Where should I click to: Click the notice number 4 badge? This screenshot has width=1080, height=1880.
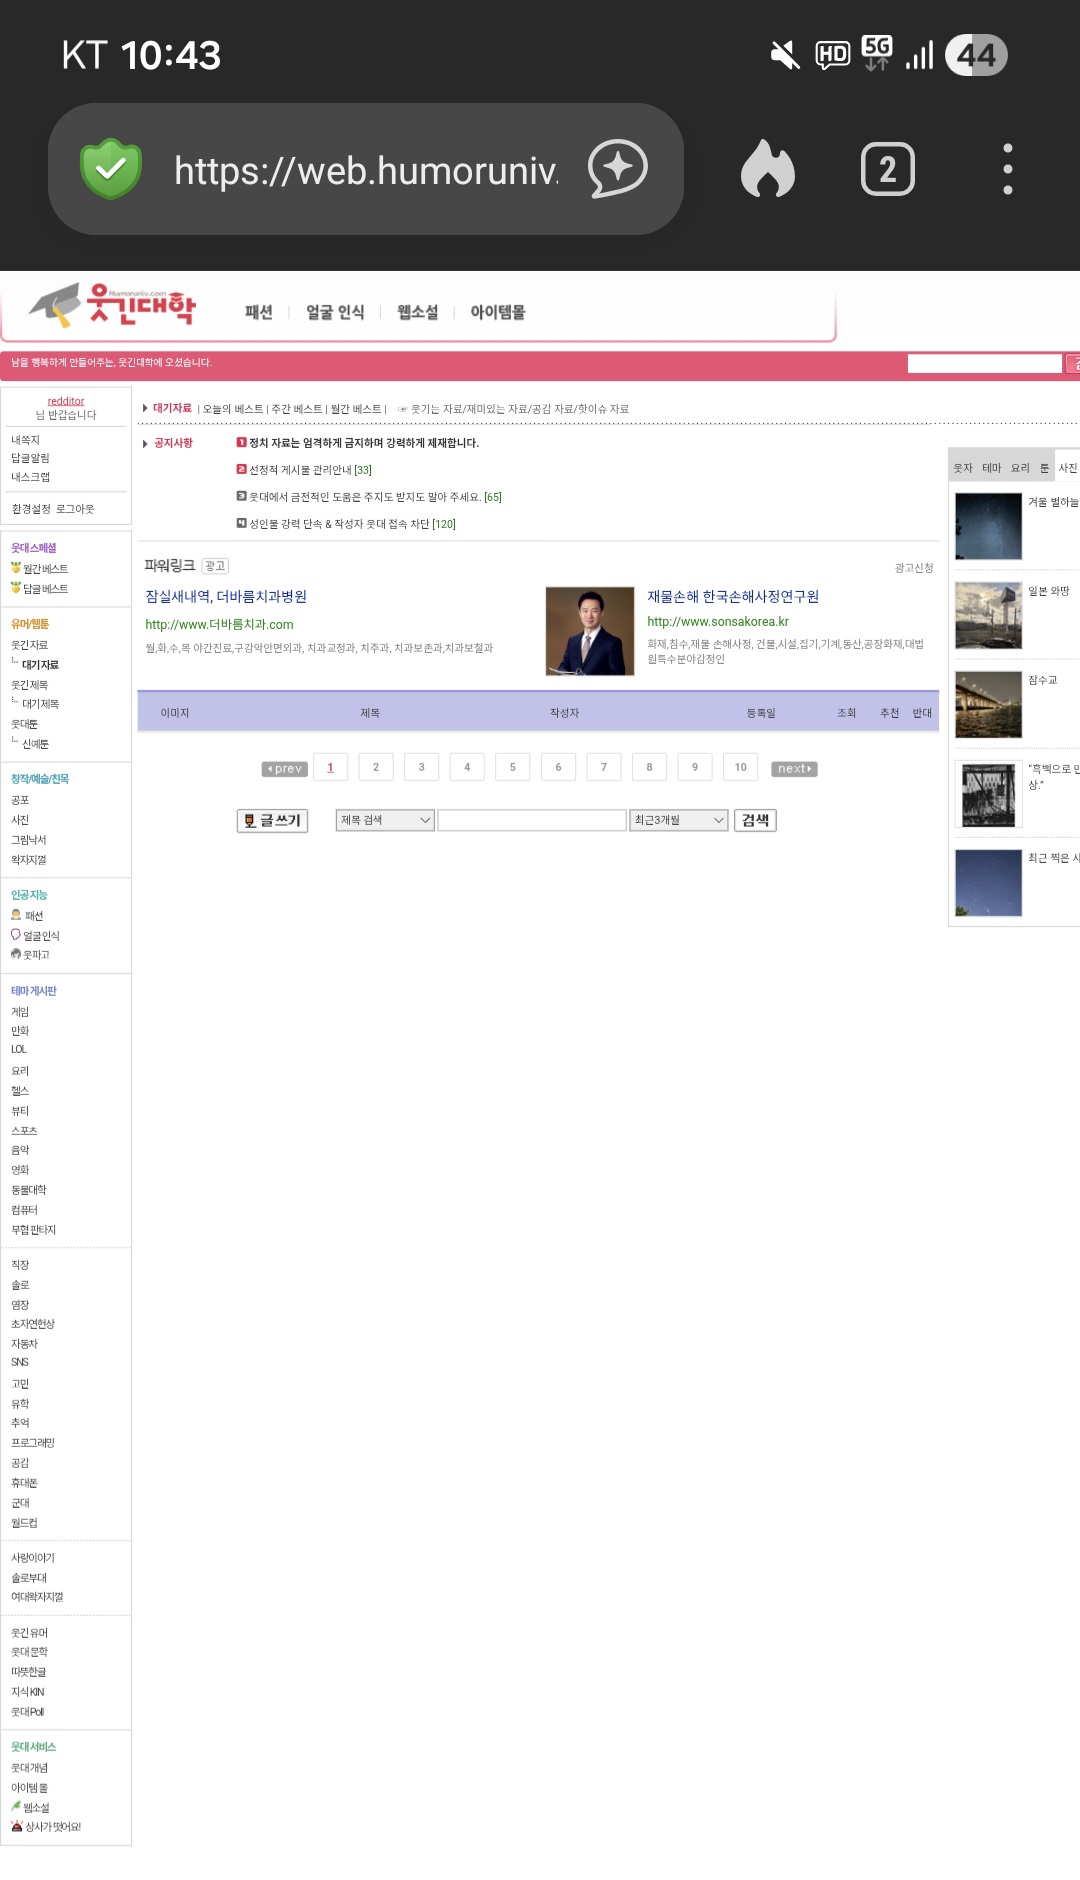[x=241, y=523]
